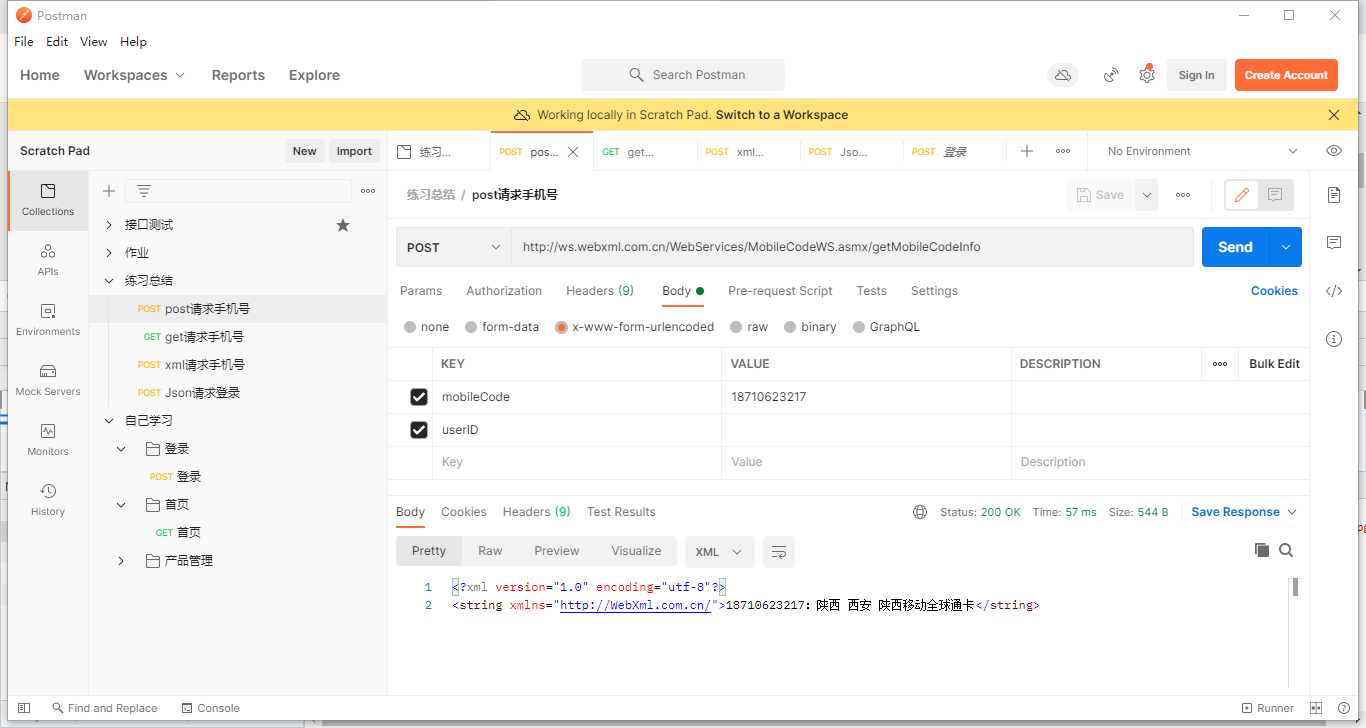Toggle the line wrap icon in response toolbar

(779, 551)
